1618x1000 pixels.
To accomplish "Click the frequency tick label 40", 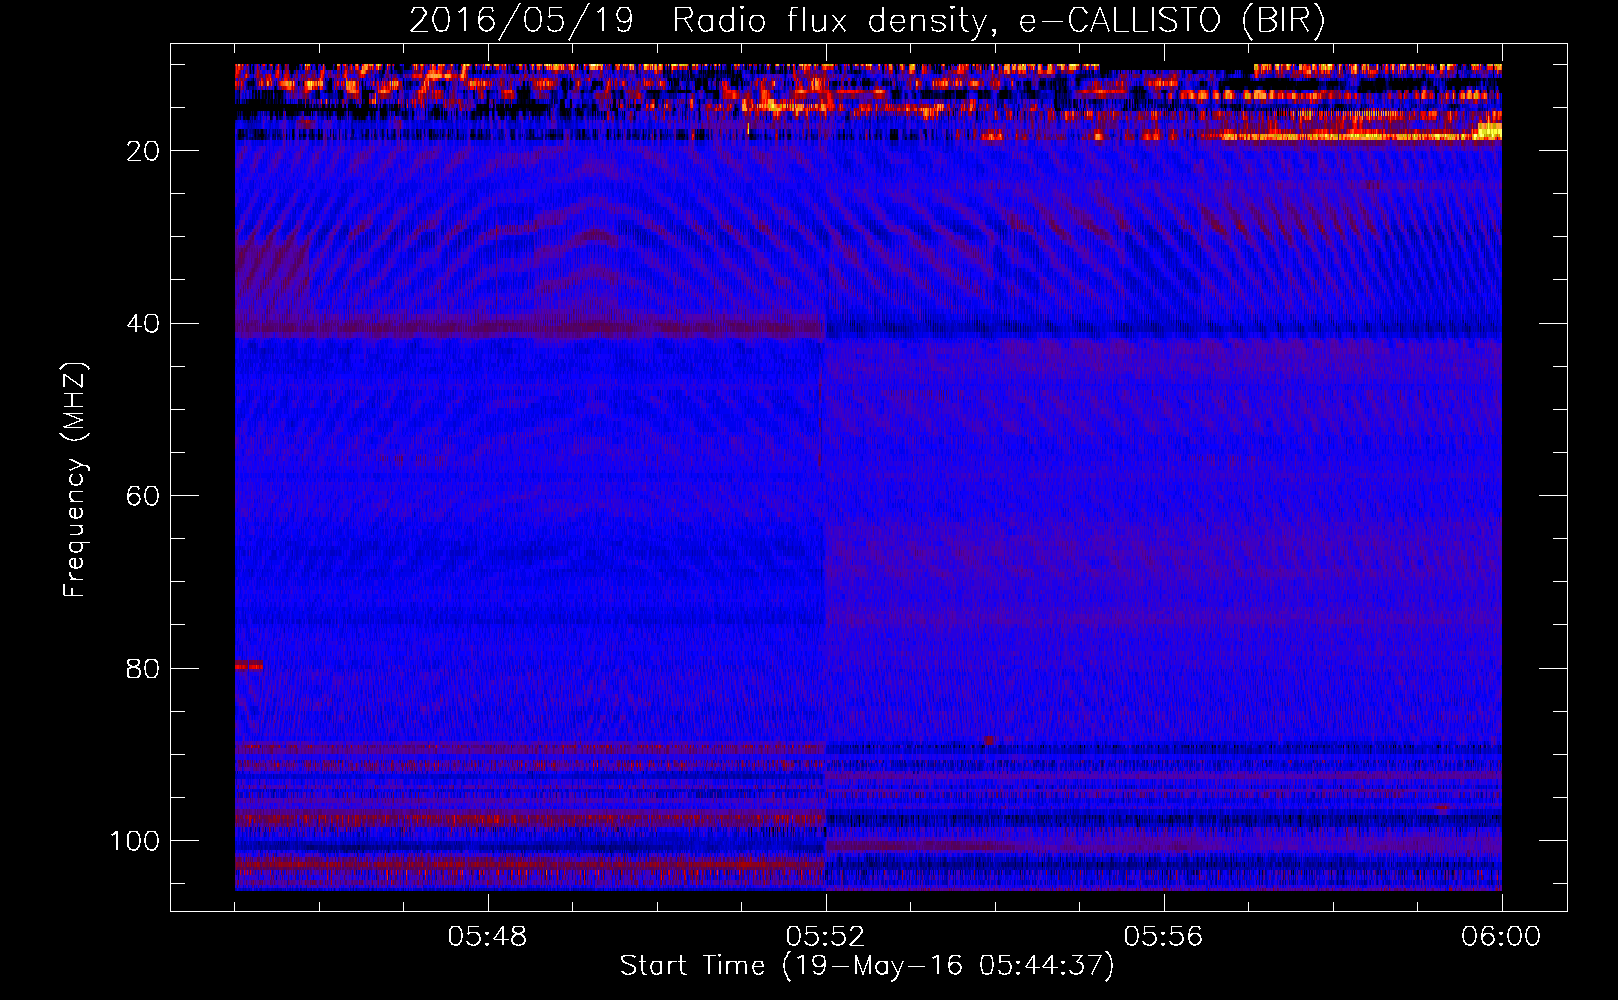I will click(143, 324).
